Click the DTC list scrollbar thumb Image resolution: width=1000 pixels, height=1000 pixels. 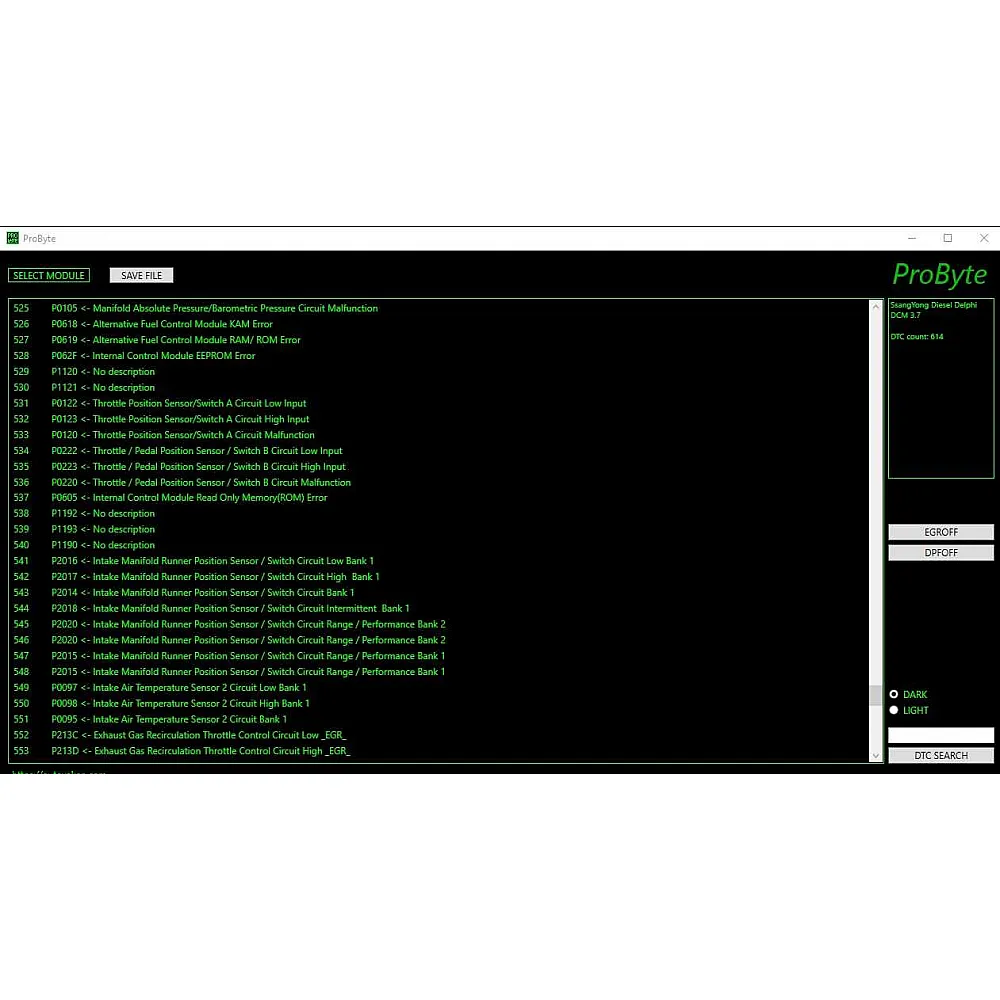click(x=876, y=695)
